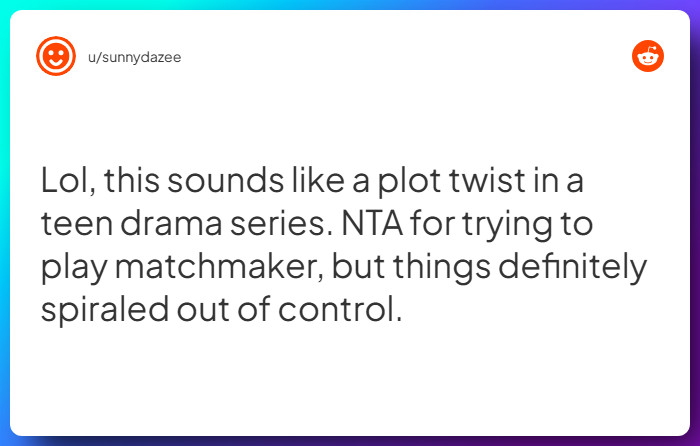The width and height of the screenshot is (700, 446).
Task: Click the word "things" in the third line
Action: tap(442, 267)
